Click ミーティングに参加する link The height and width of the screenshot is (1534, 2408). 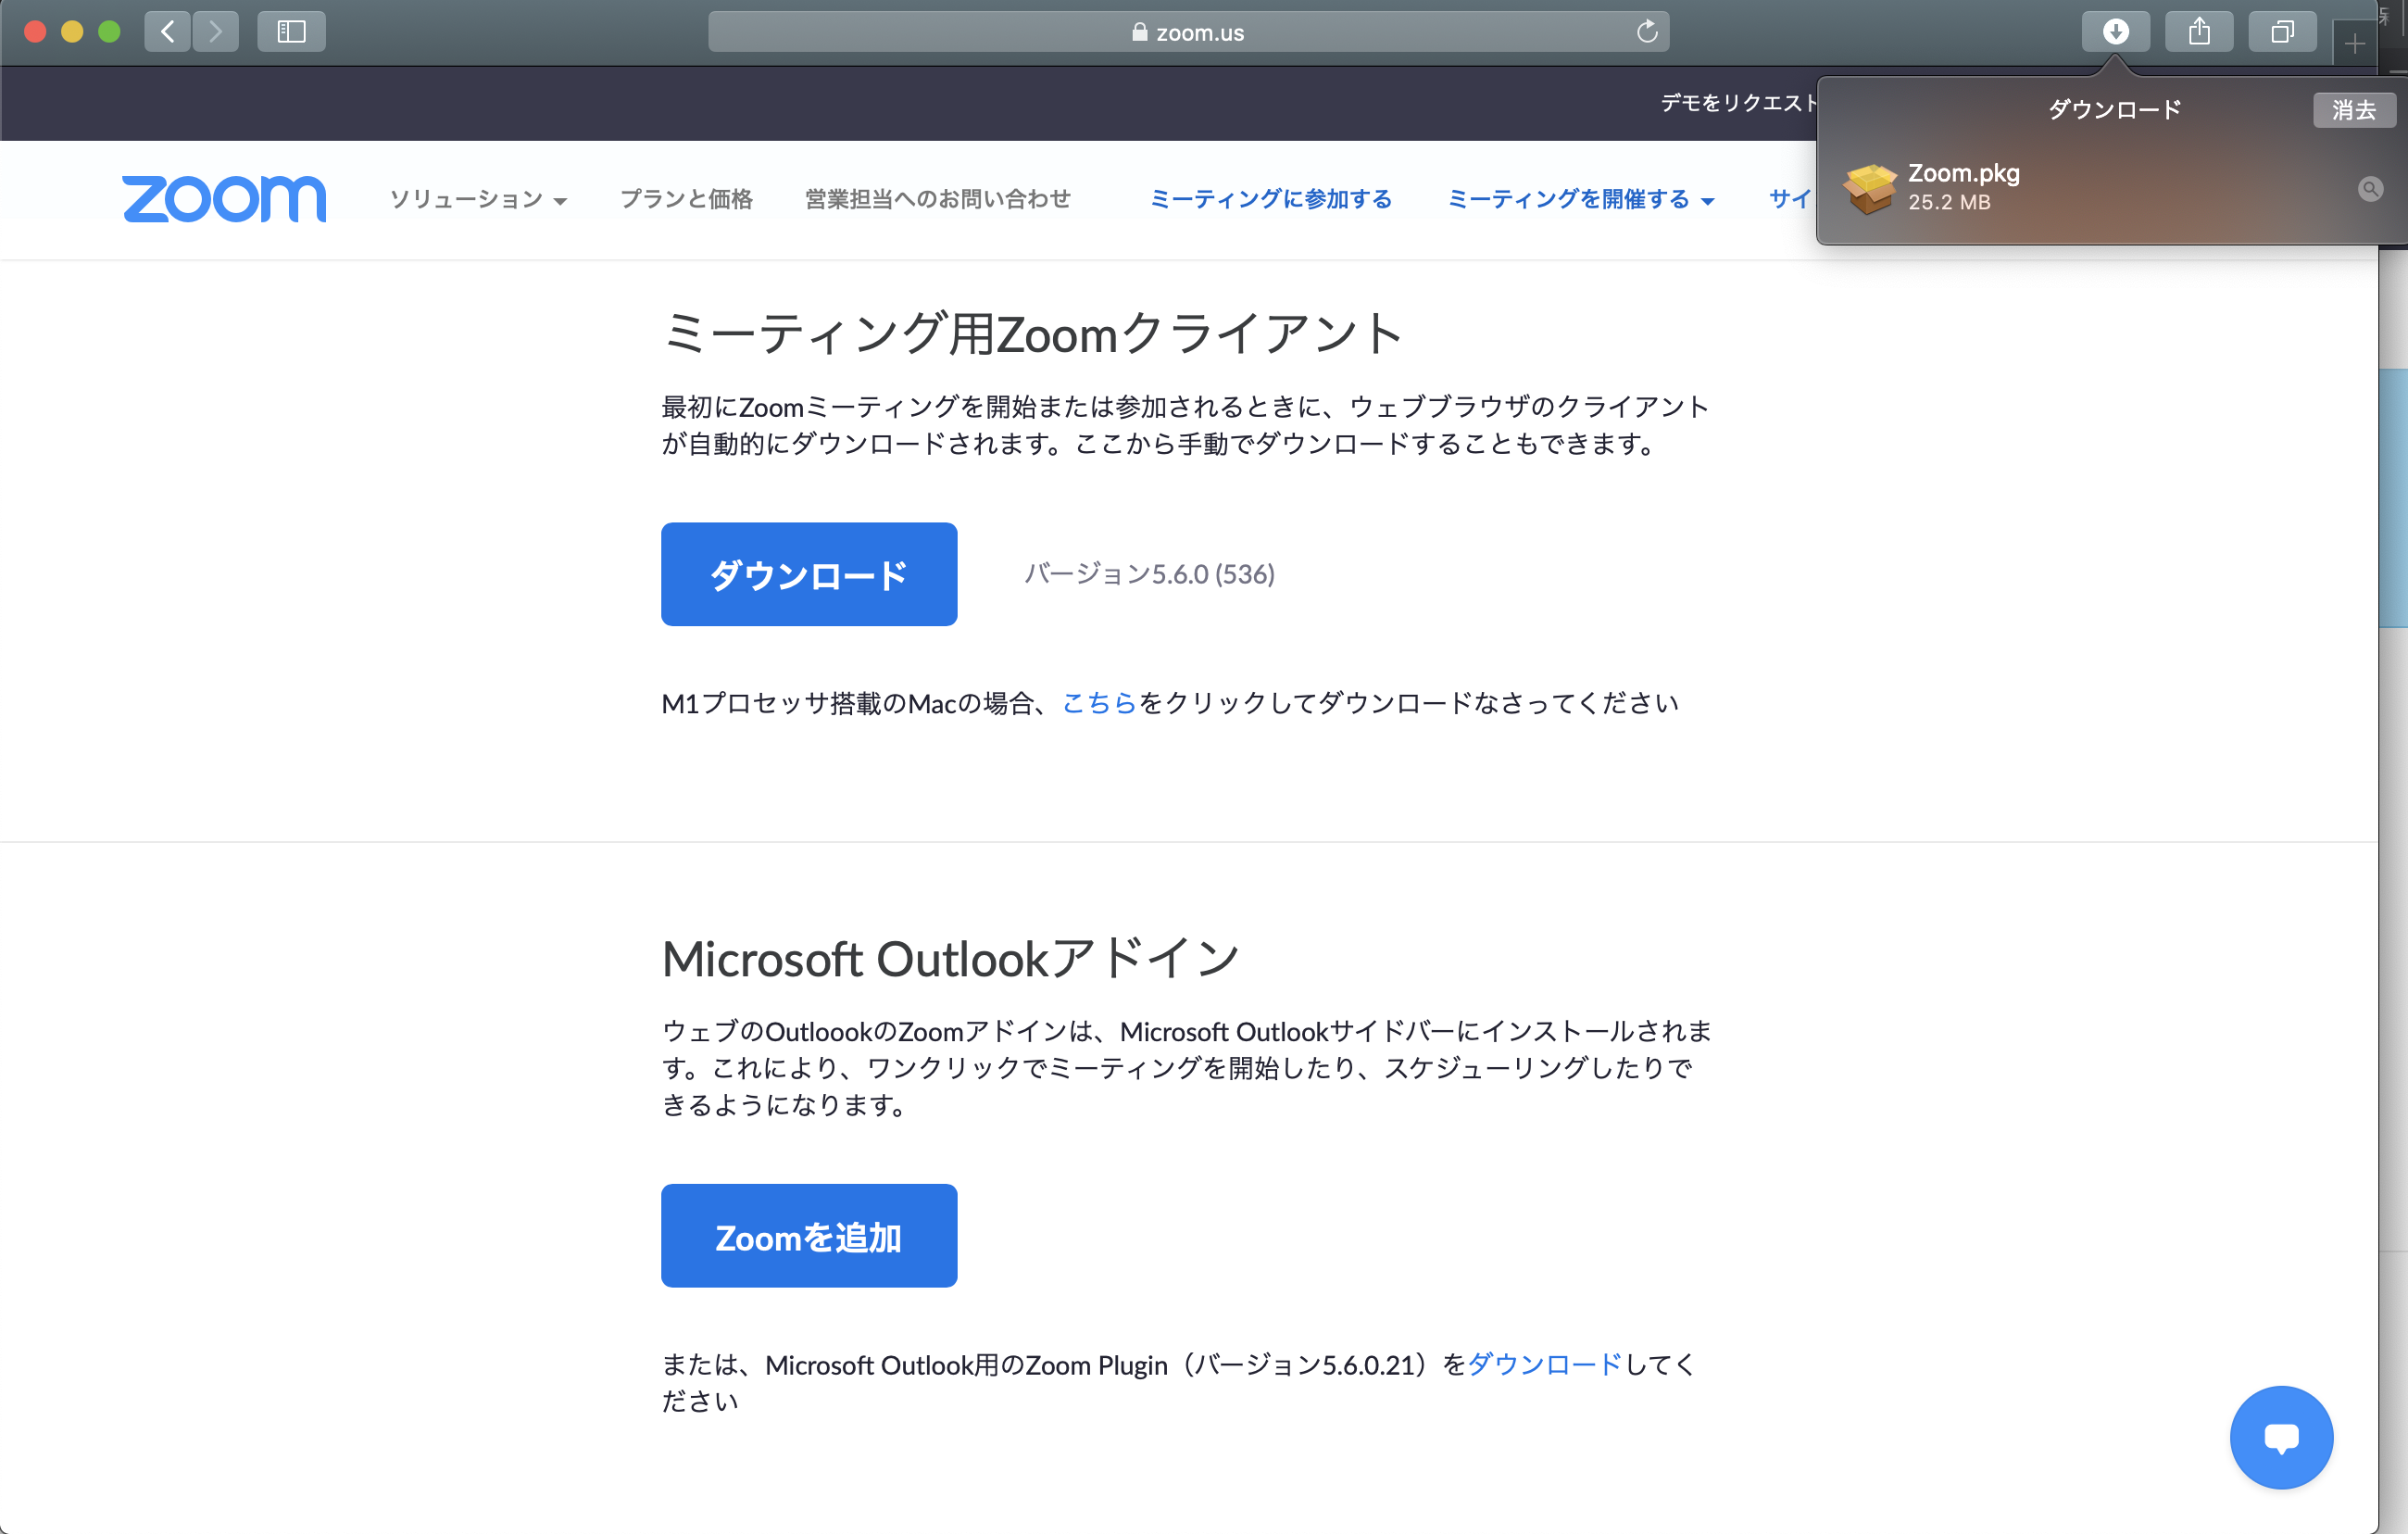tap(1270, 199)
